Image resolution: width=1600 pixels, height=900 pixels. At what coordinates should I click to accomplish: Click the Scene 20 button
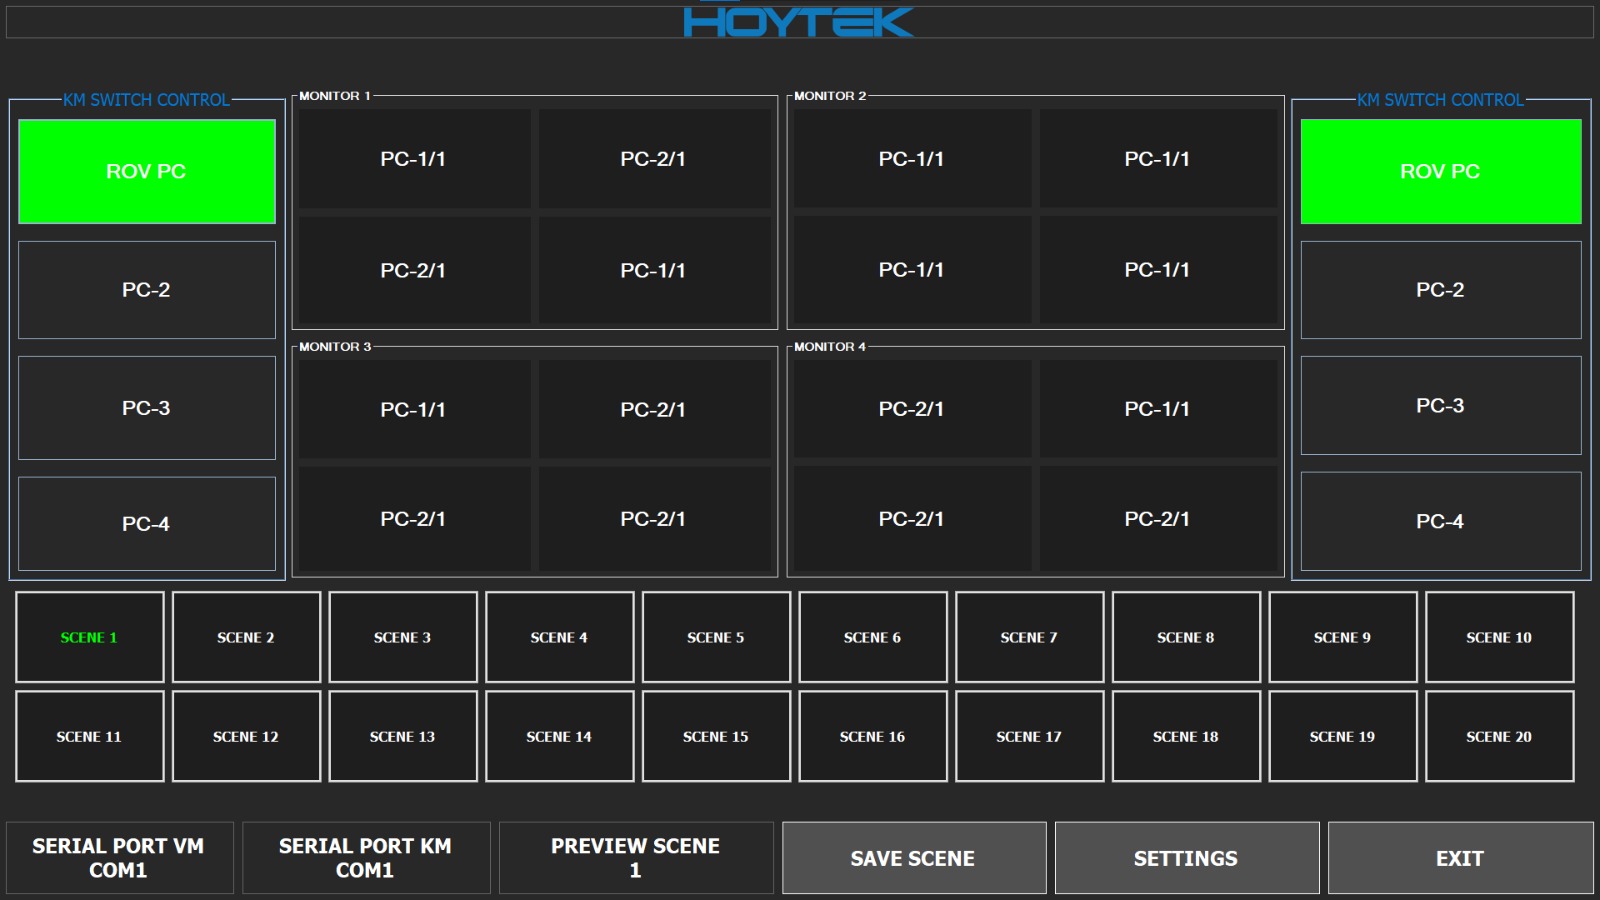tap(1499, 736)
